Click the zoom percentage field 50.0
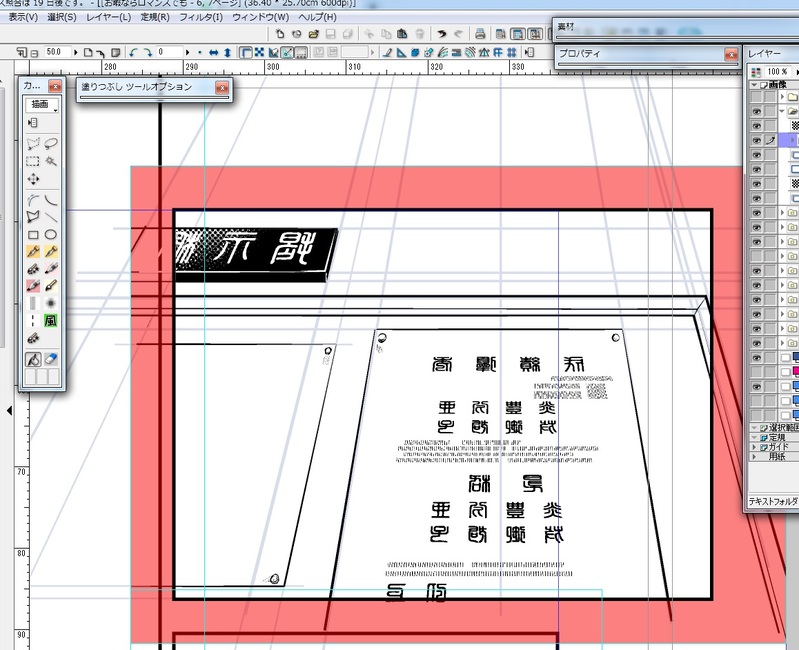 pos(57,52)
